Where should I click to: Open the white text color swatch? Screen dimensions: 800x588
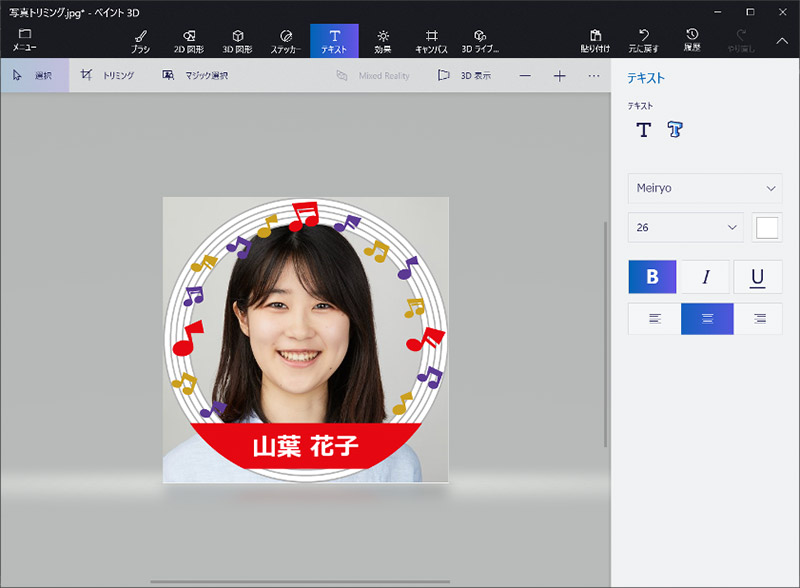tap(767, 227)
